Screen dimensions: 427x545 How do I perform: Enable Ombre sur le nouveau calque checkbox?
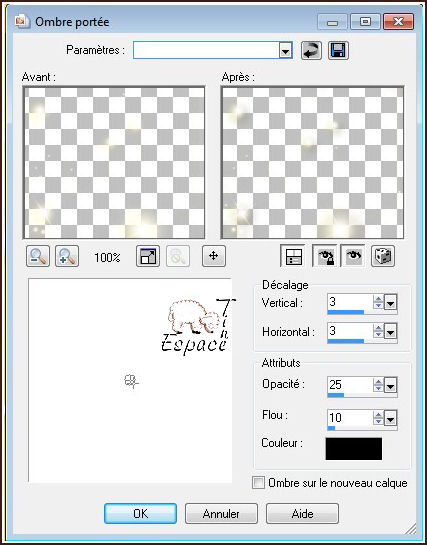[x=258, y=483]
